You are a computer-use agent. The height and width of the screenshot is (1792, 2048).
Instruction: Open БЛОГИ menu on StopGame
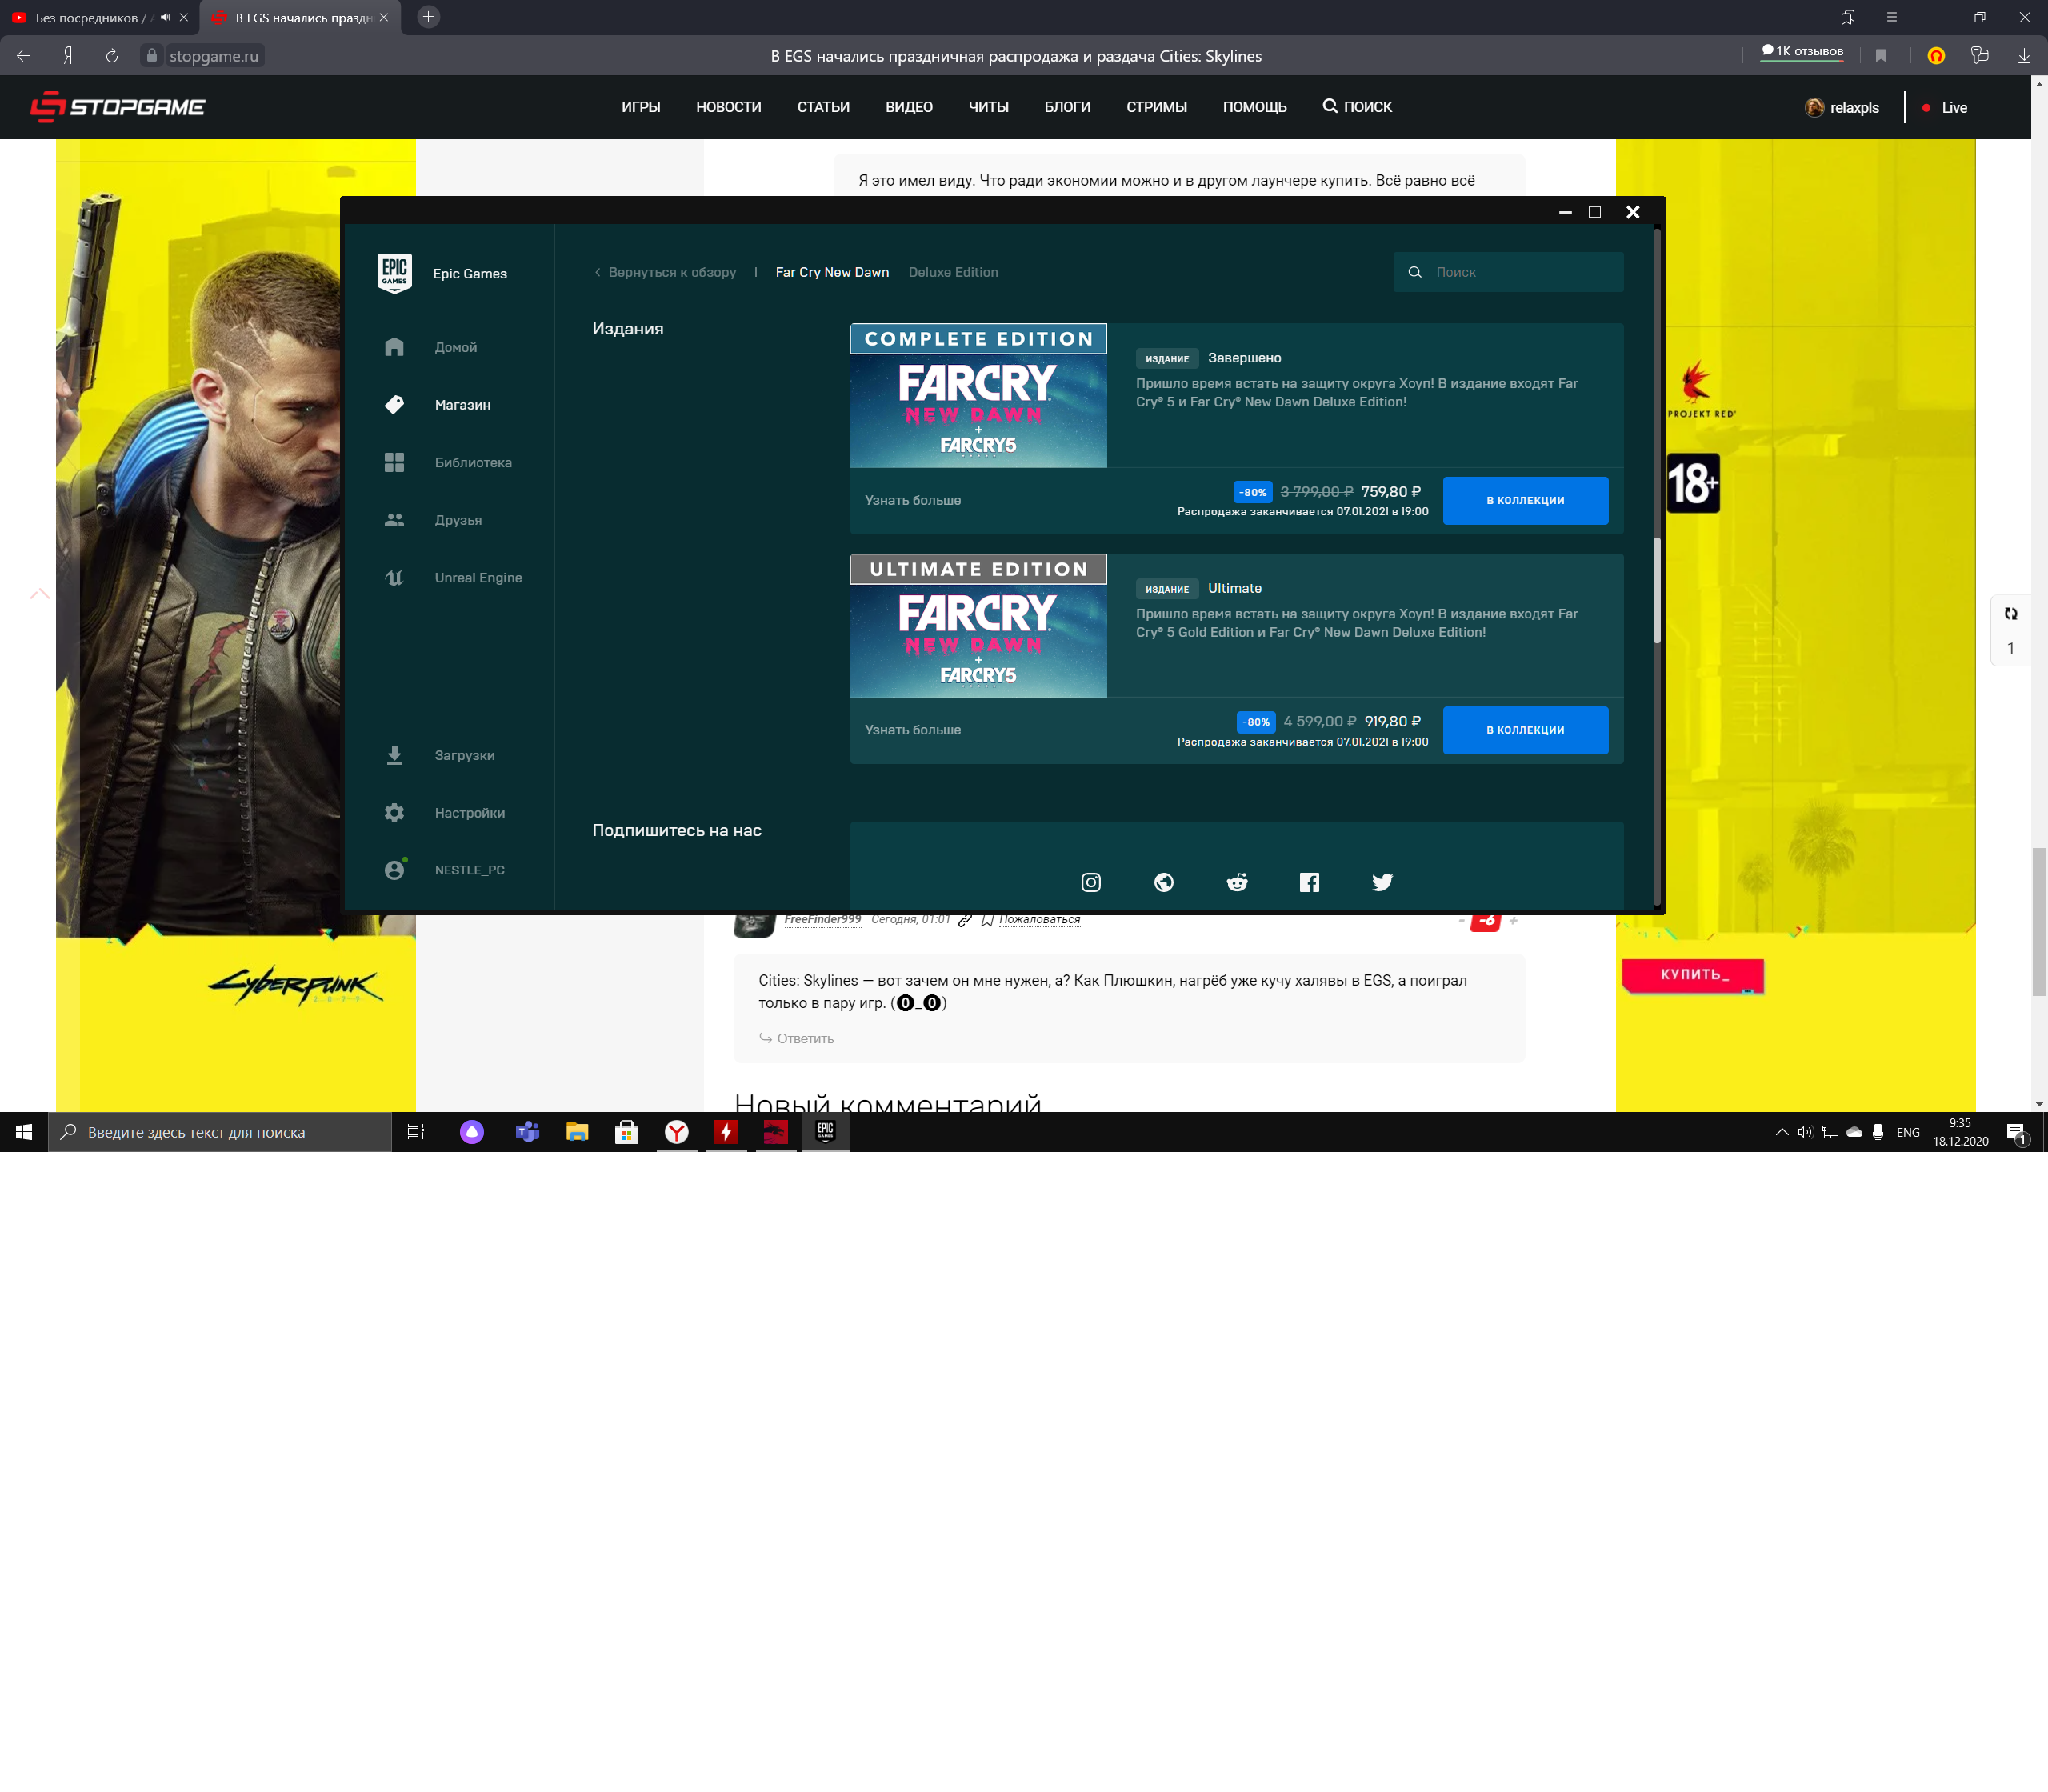(x=1067, y=107)
